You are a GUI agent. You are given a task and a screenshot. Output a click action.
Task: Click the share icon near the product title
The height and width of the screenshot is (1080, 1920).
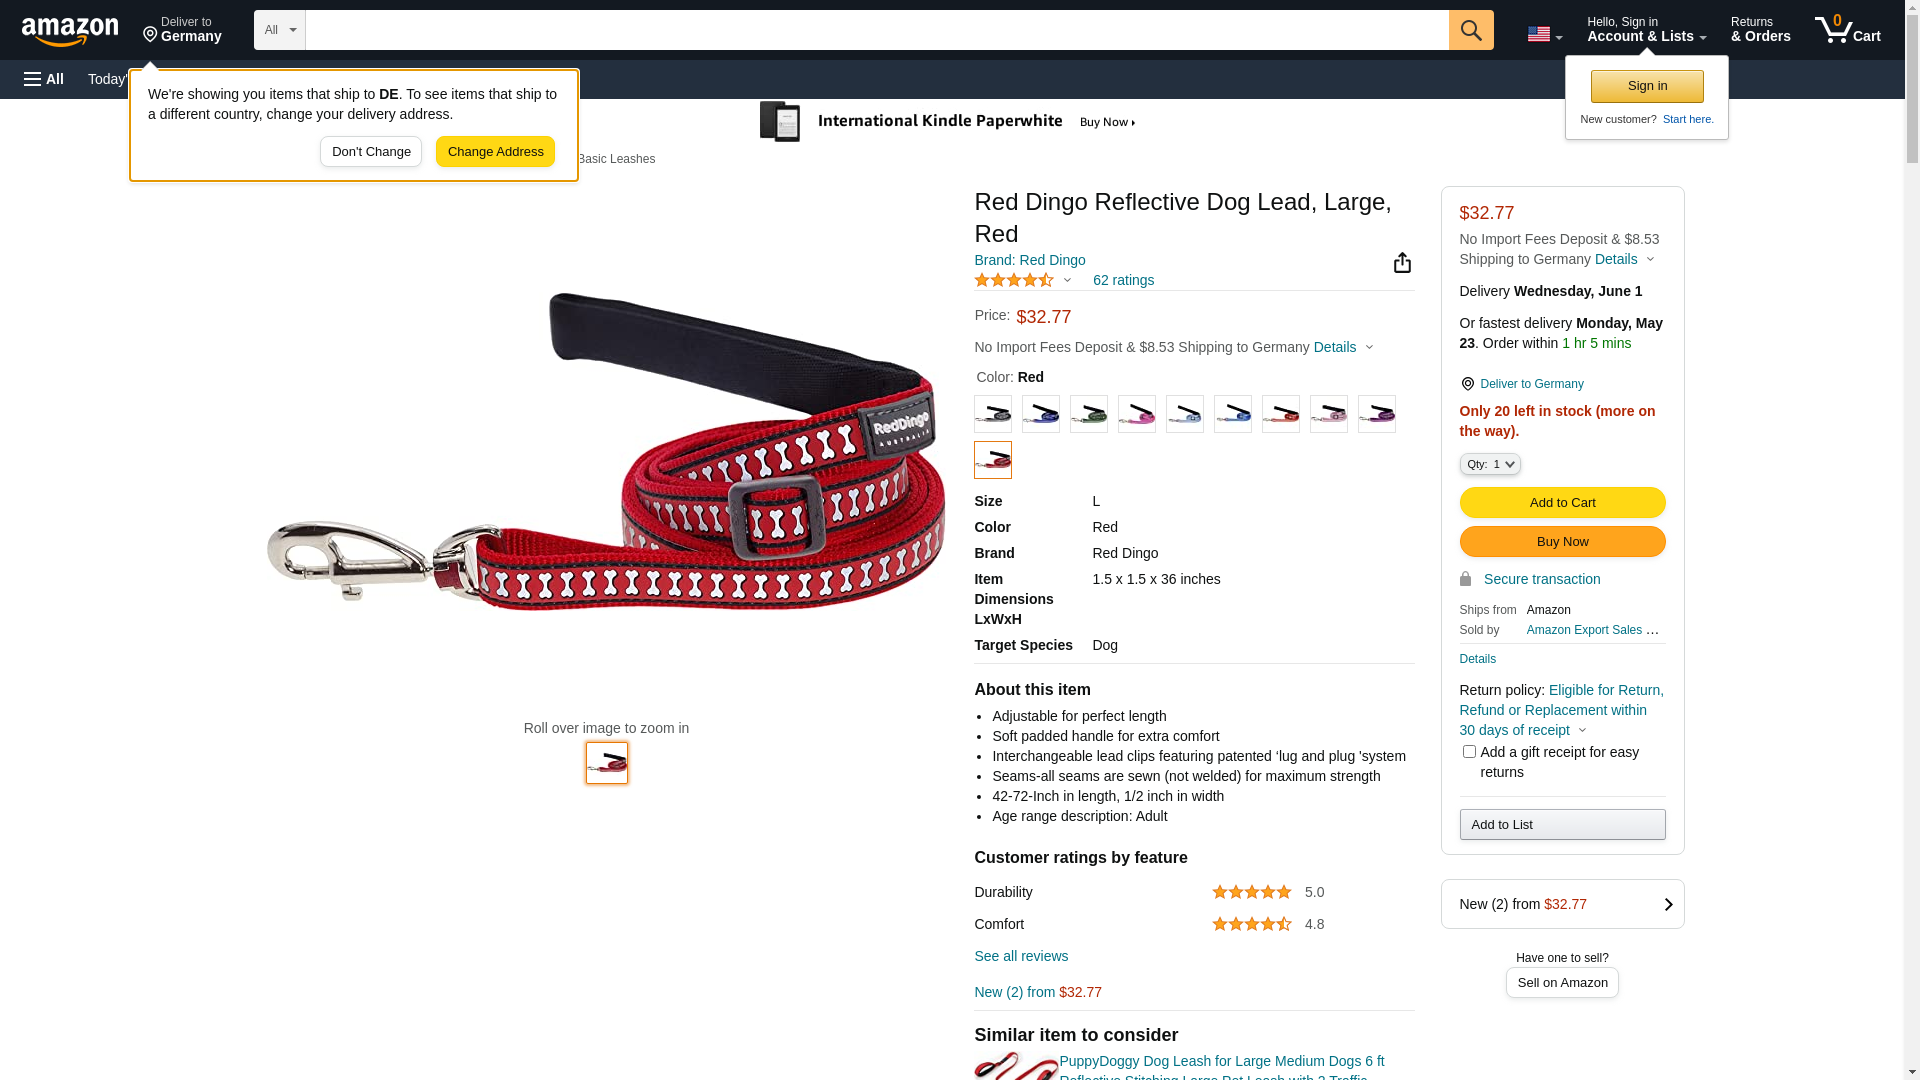pyautogui.click(x=1402, y=263)
